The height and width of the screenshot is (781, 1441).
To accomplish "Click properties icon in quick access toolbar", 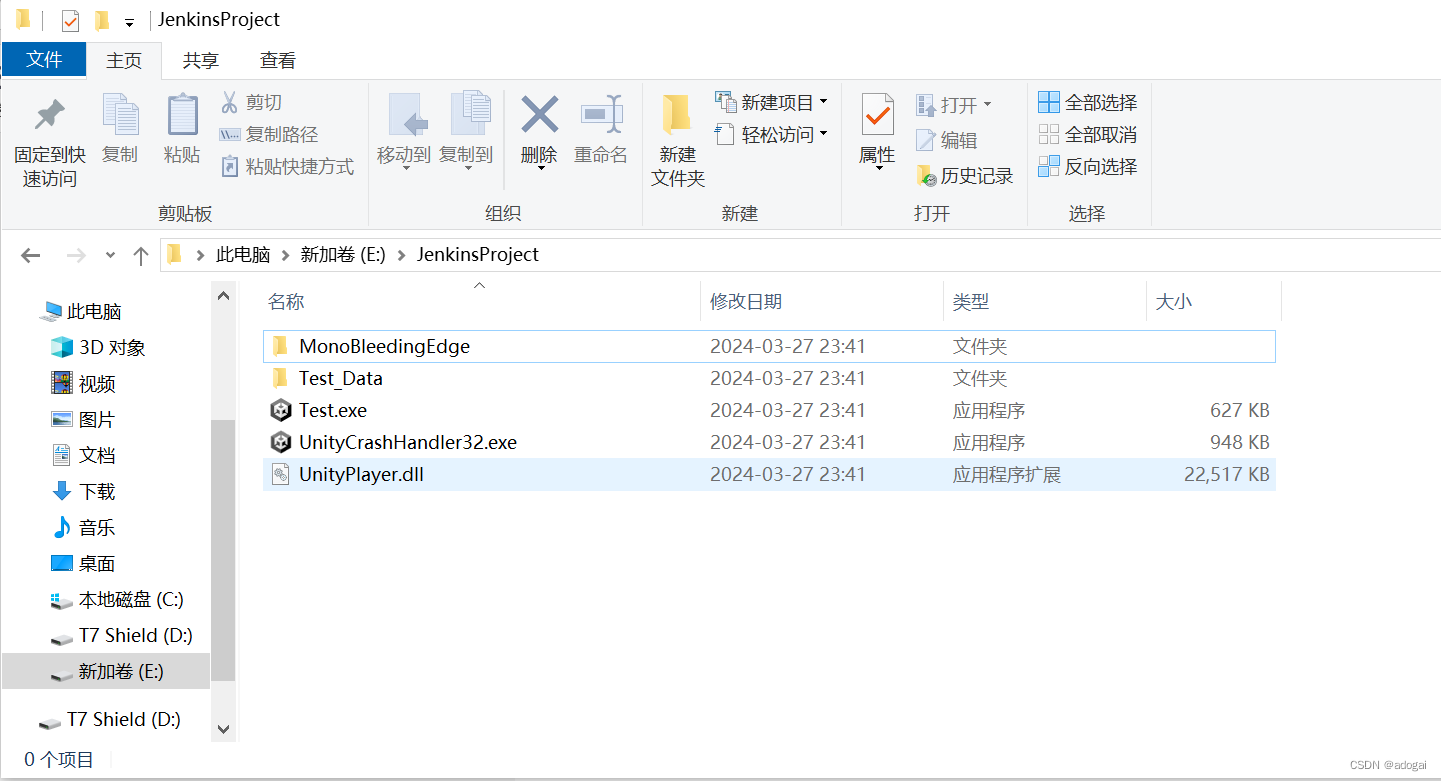I will tap(70, 20).
